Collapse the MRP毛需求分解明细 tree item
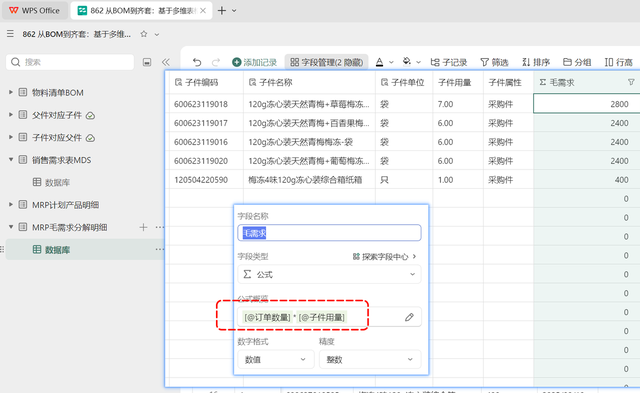Screen dimensions: 640x393 click(11, 227)
